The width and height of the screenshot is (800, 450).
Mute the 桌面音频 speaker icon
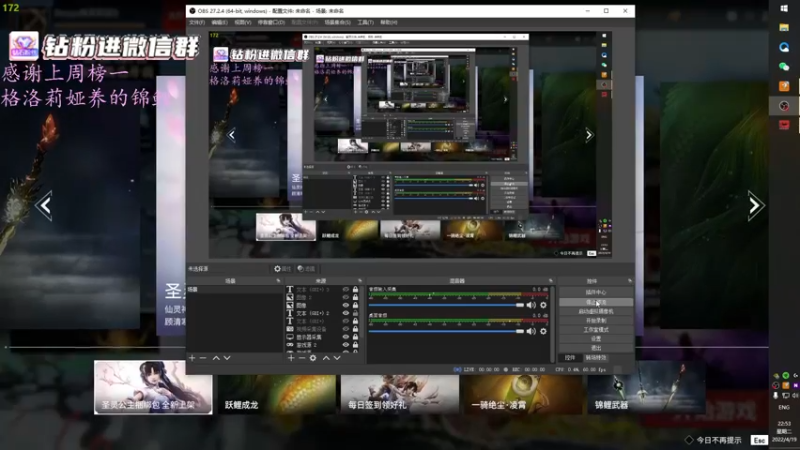point(531,331)
